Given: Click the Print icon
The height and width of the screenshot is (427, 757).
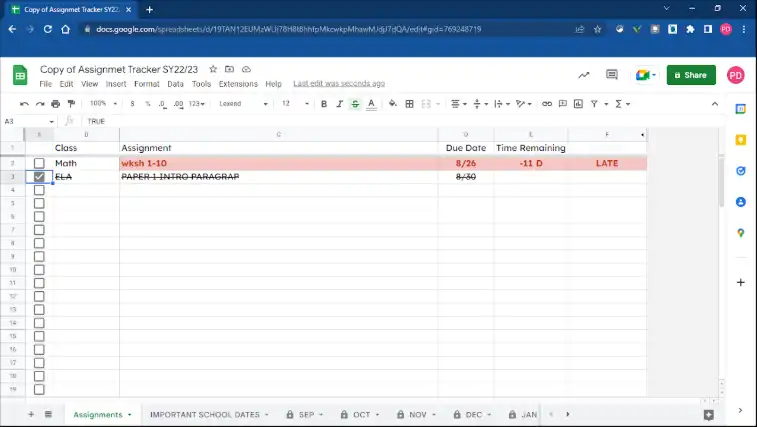Looking at the screenshot, I should click(x=56, y=104).
